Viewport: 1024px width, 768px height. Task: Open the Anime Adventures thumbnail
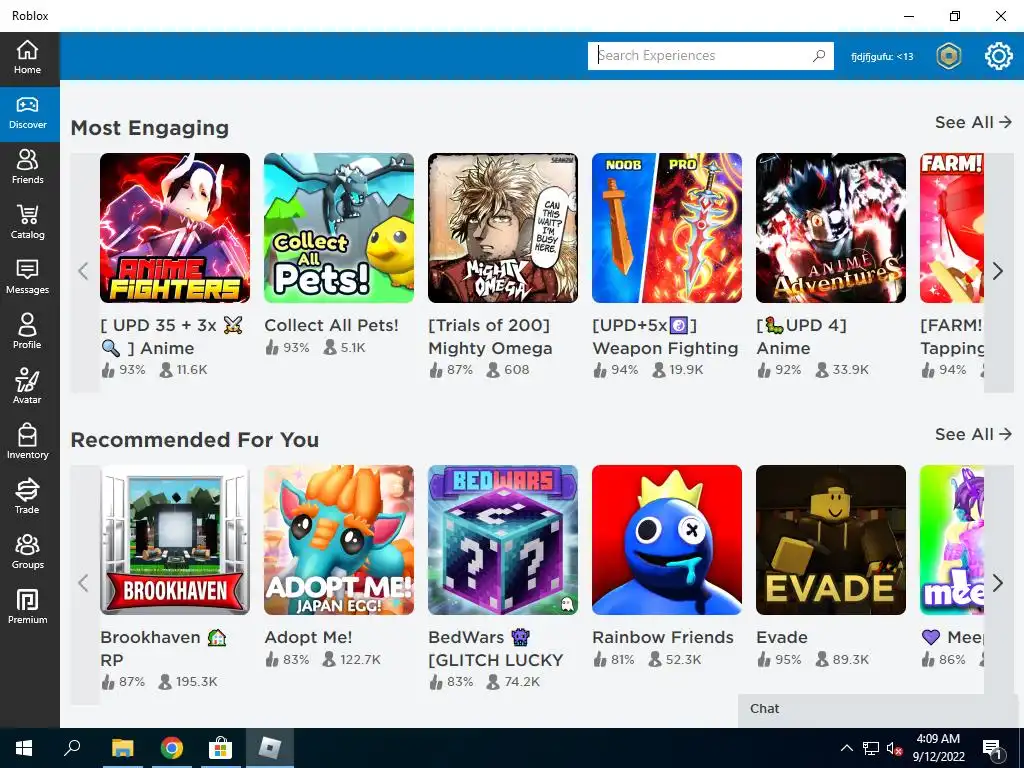point(831,228)
